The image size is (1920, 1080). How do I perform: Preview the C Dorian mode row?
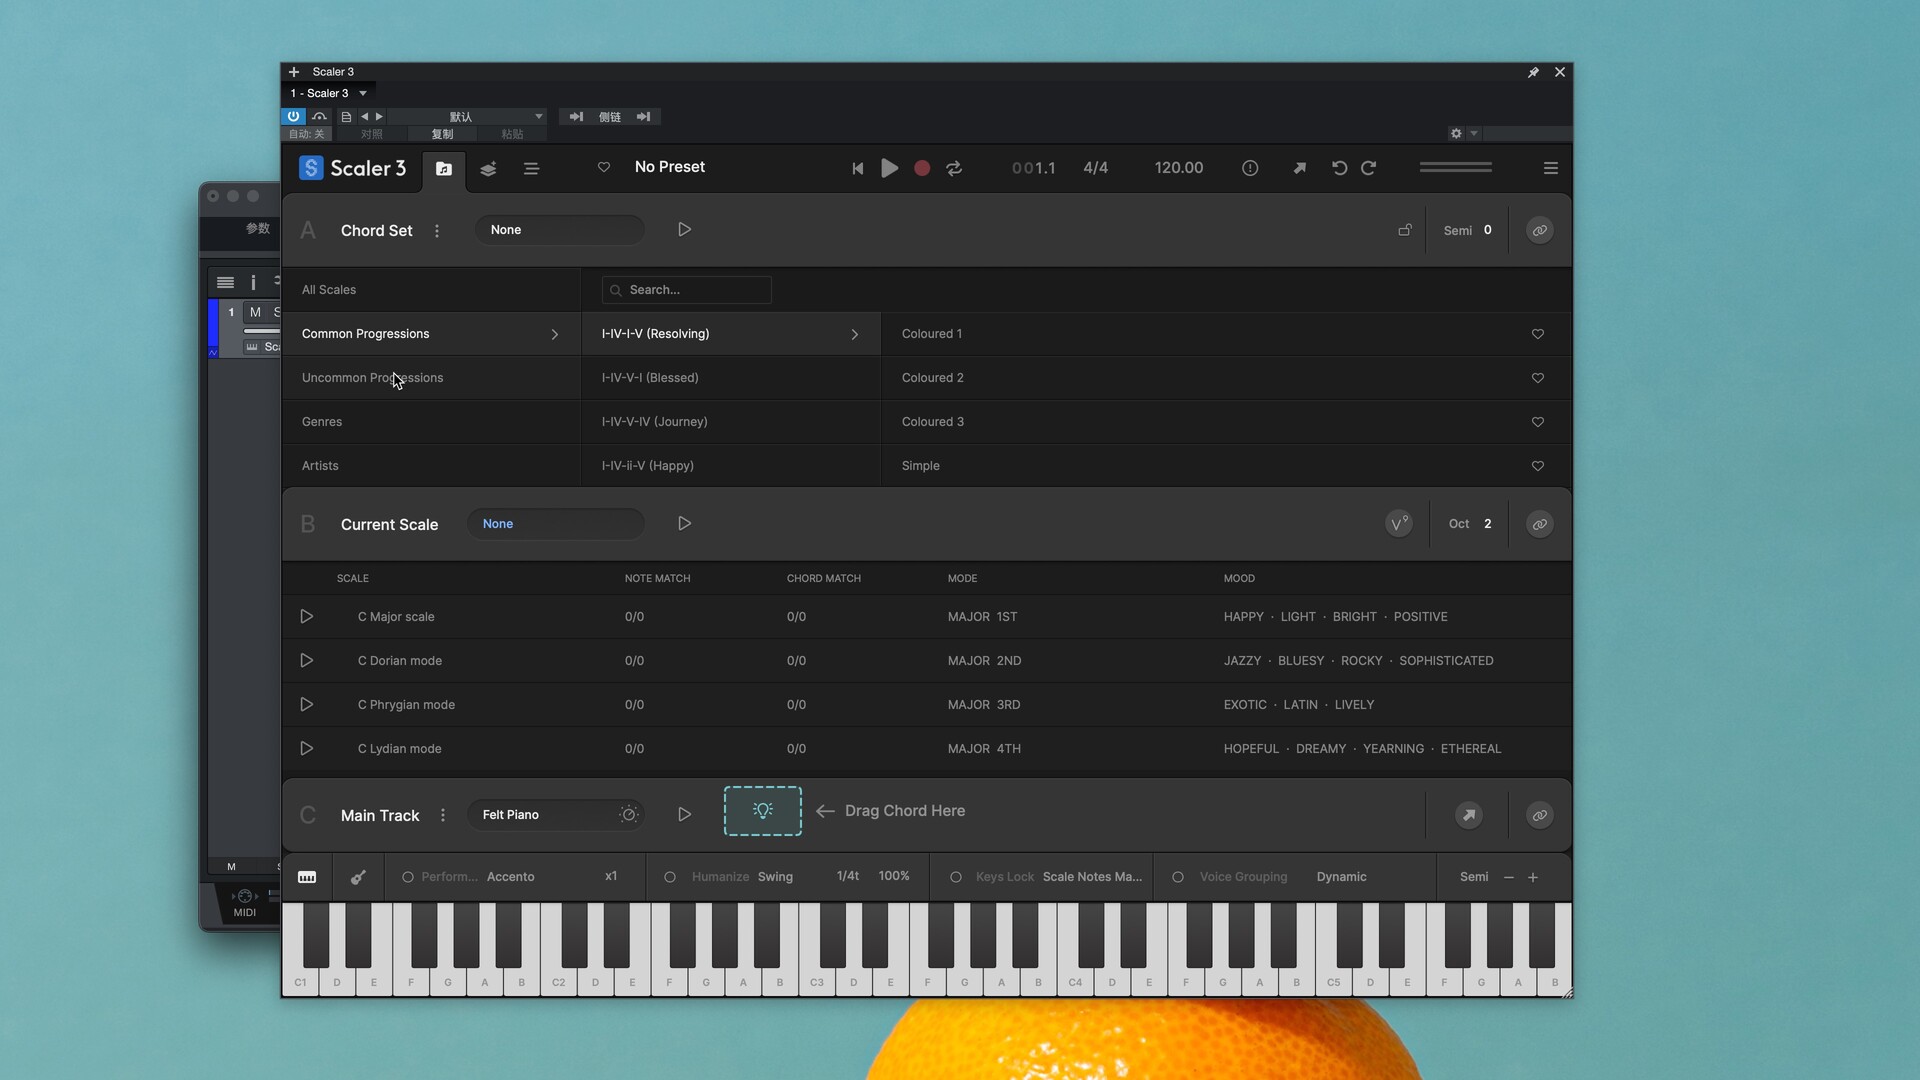(307, 661)
